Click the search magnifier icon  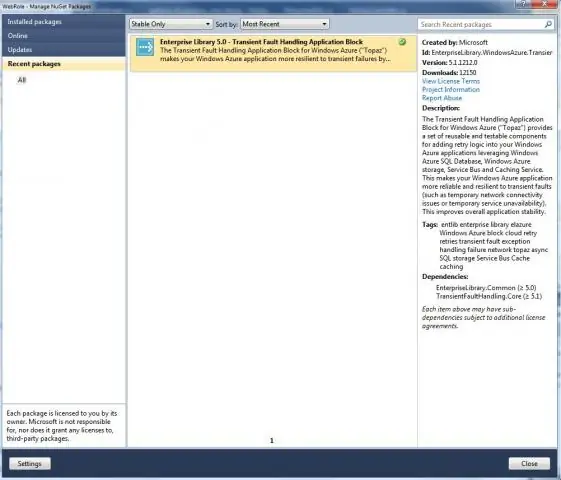click(548, 24)
